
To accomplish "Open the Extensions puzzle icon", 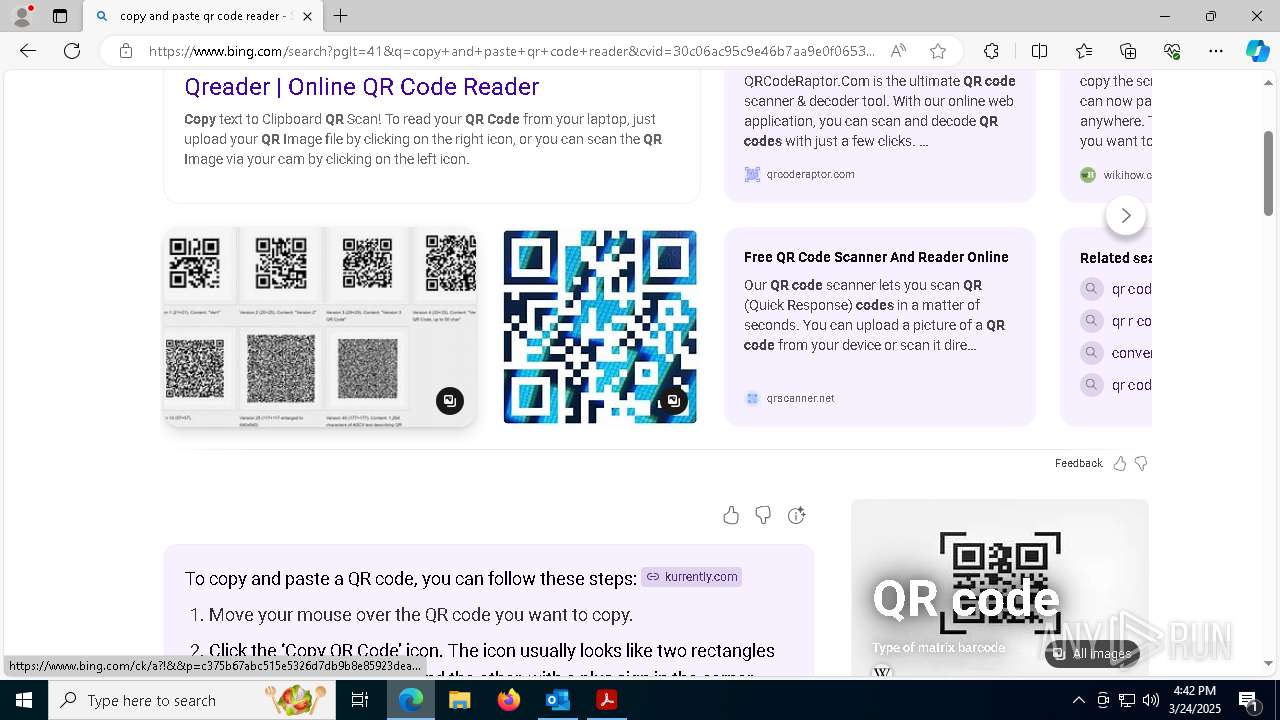I will coord(991,51).
